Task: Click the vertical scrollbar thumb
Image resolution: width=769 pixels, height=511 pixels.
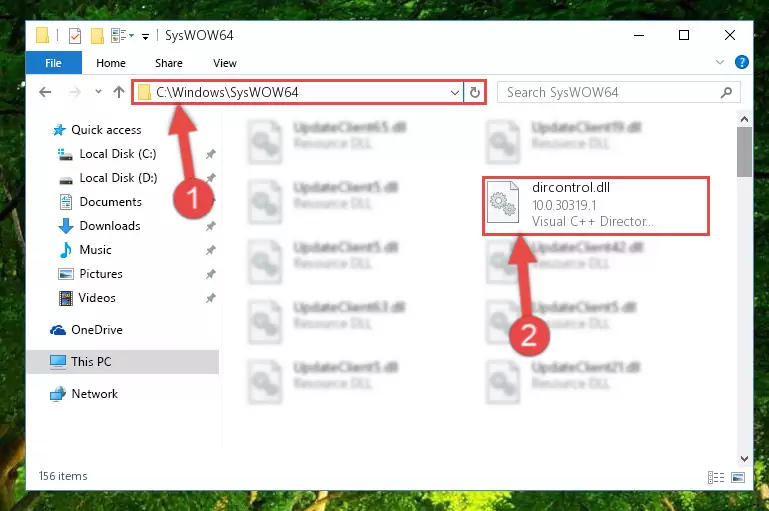Action: pos(744,152)
